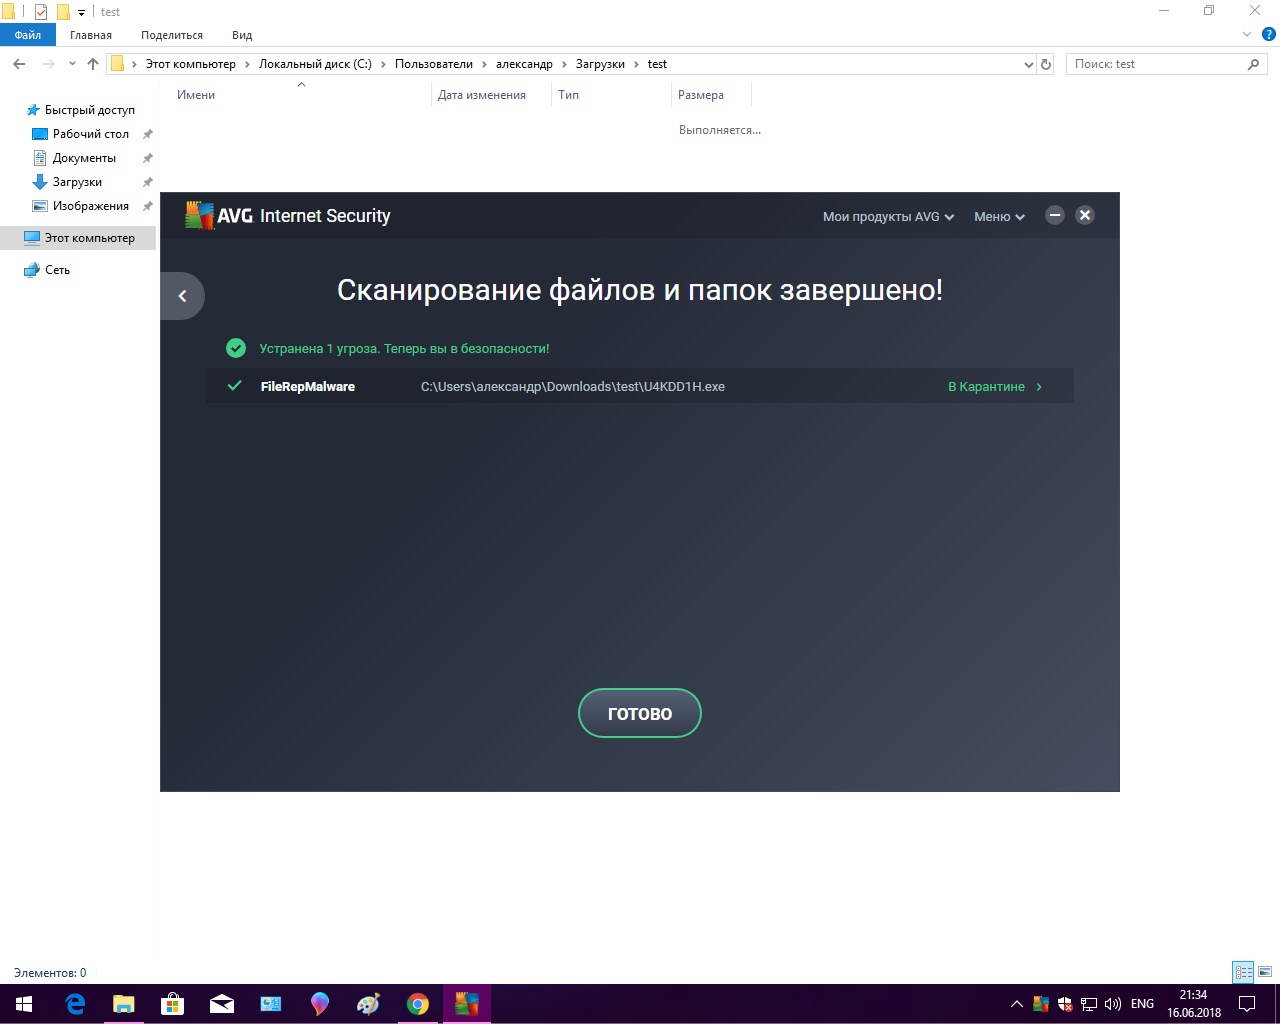The width and height of the screenshot is (1280, 1024).
Task: Sort files by 'Дата изменения' column
Action: [482, 95]
